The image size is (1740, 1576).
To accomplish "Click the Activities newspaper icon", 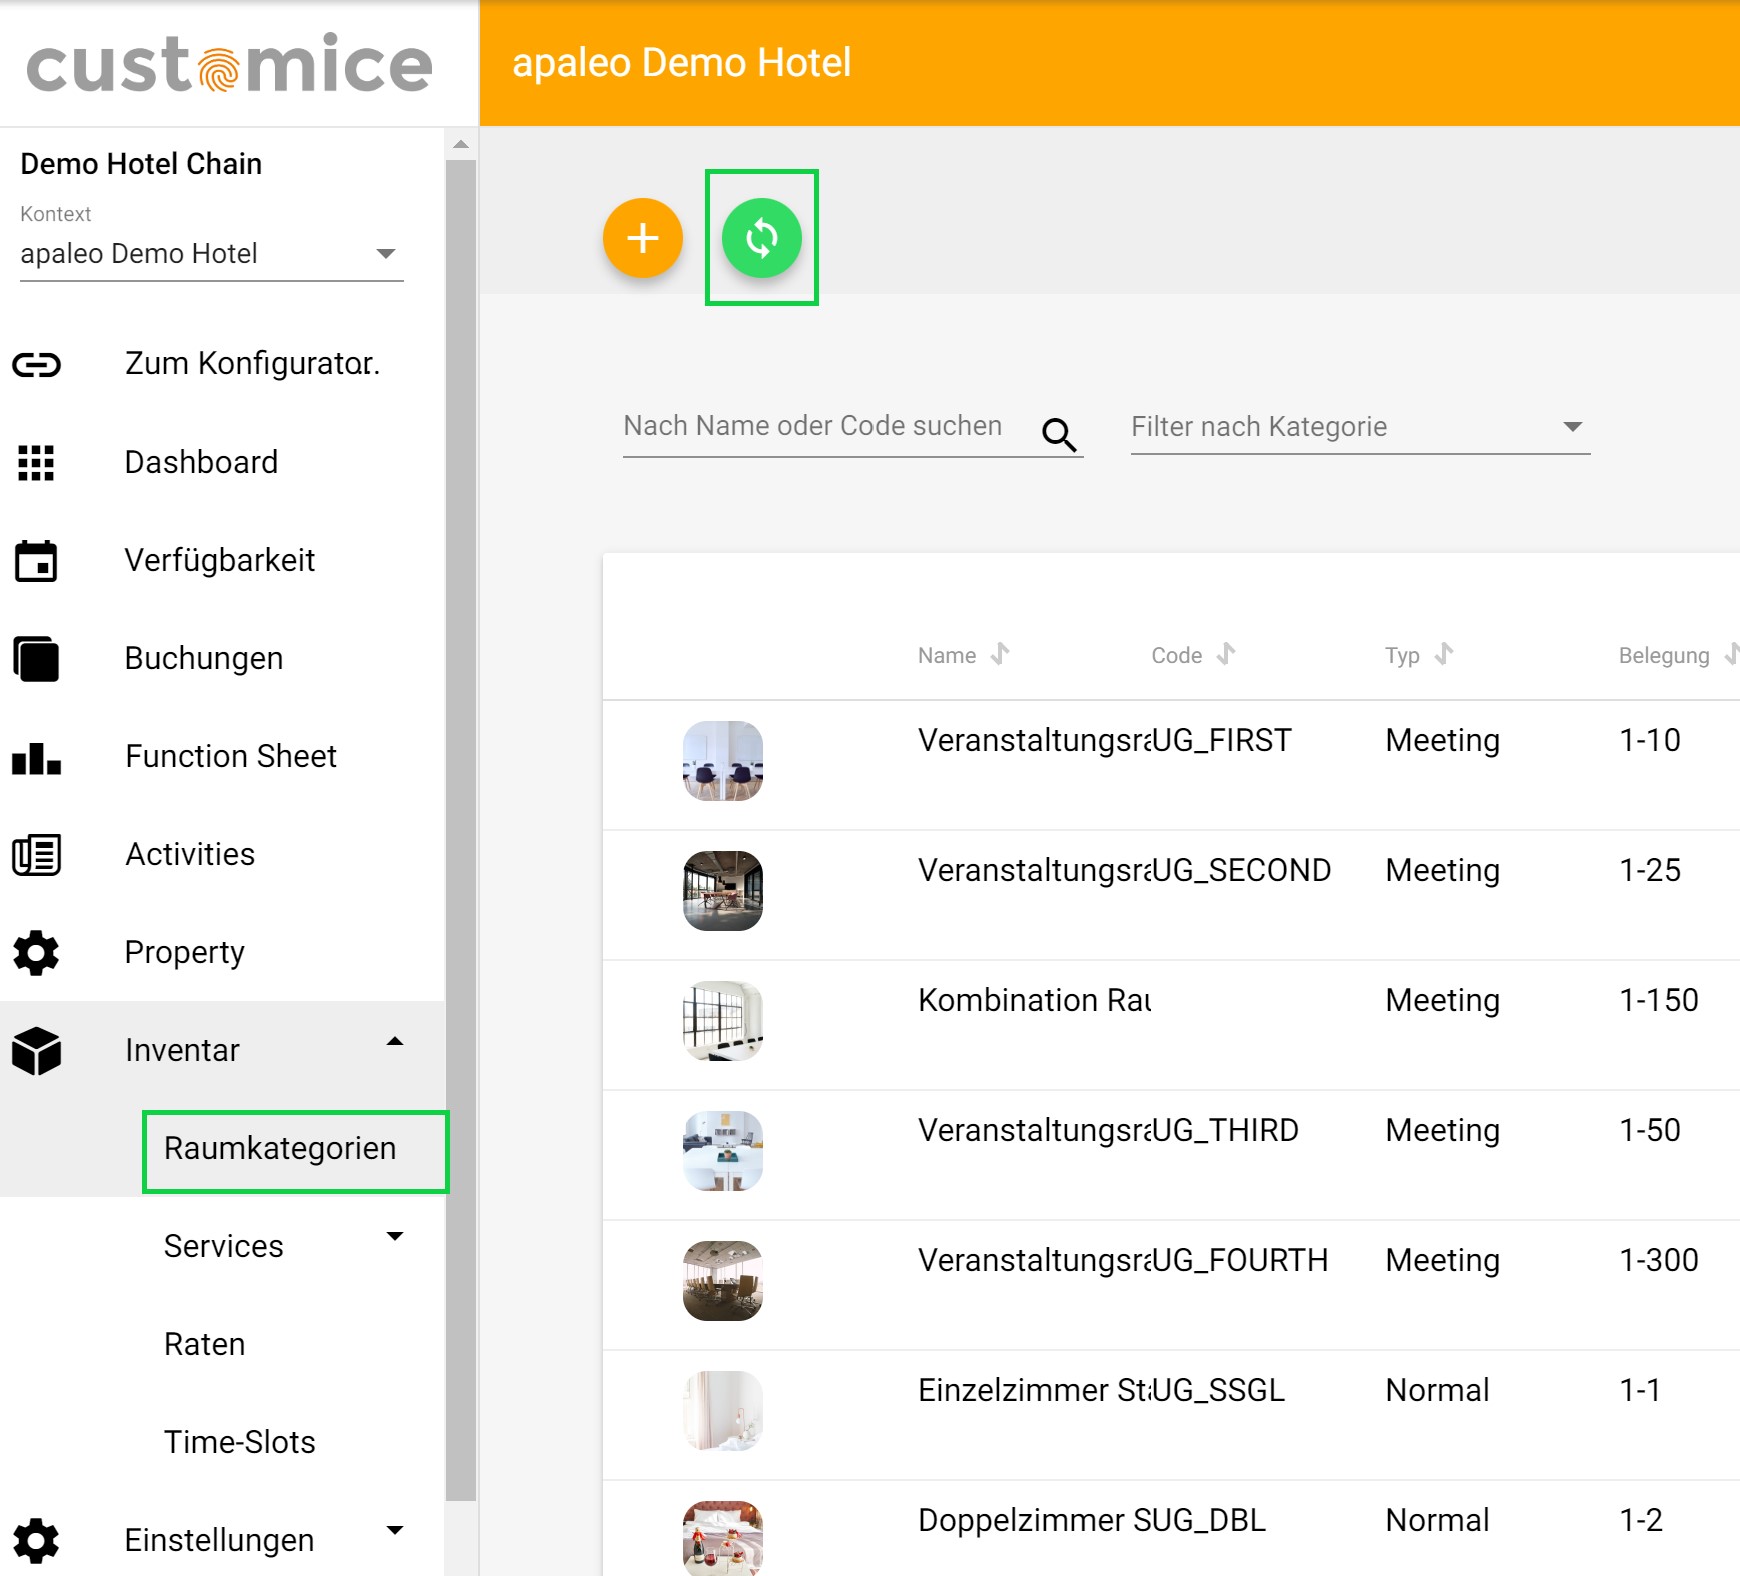I will pyautogui.click(x=36, y=855).
